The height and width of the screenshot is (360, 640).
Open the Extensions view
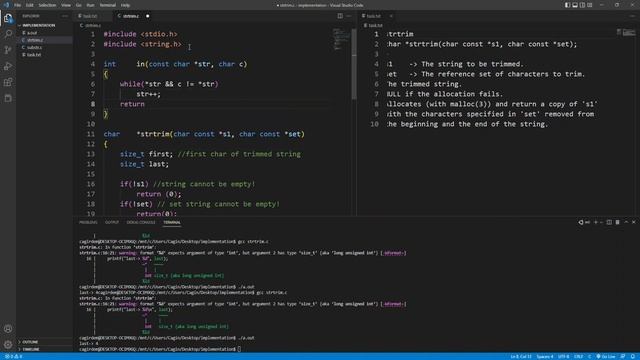point(8,82)
